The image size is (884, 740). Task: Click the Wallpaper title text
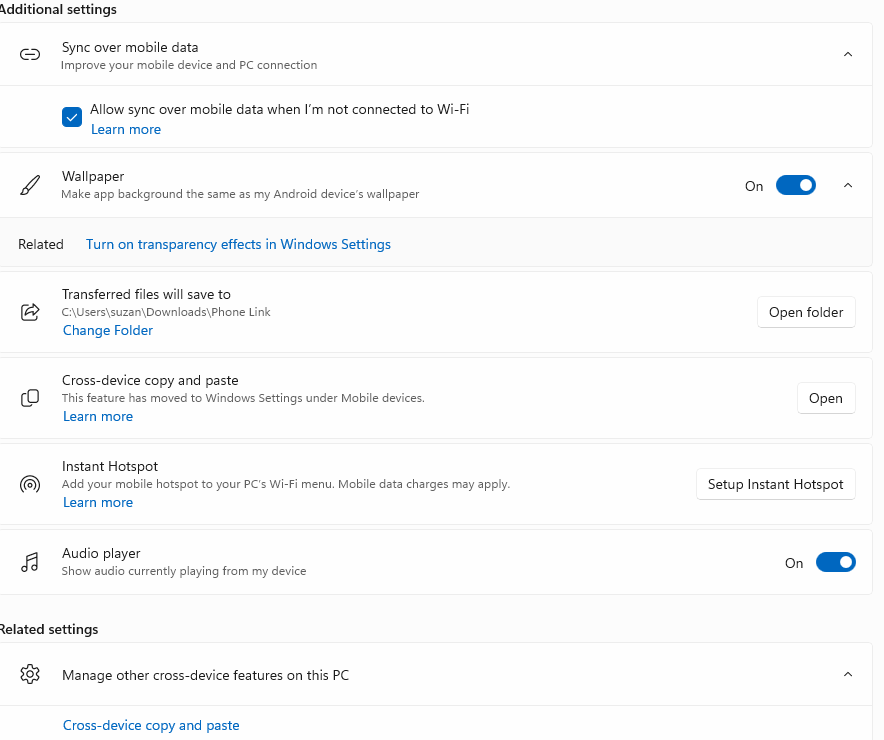[x=93, y=176]
